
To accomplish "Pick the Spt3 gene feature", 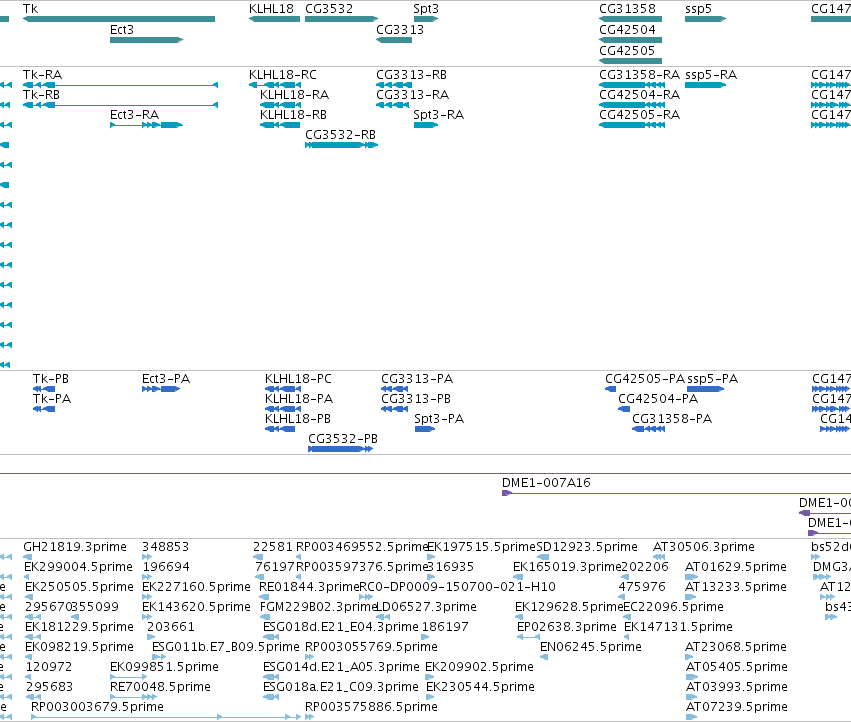I will coord(426,19).
